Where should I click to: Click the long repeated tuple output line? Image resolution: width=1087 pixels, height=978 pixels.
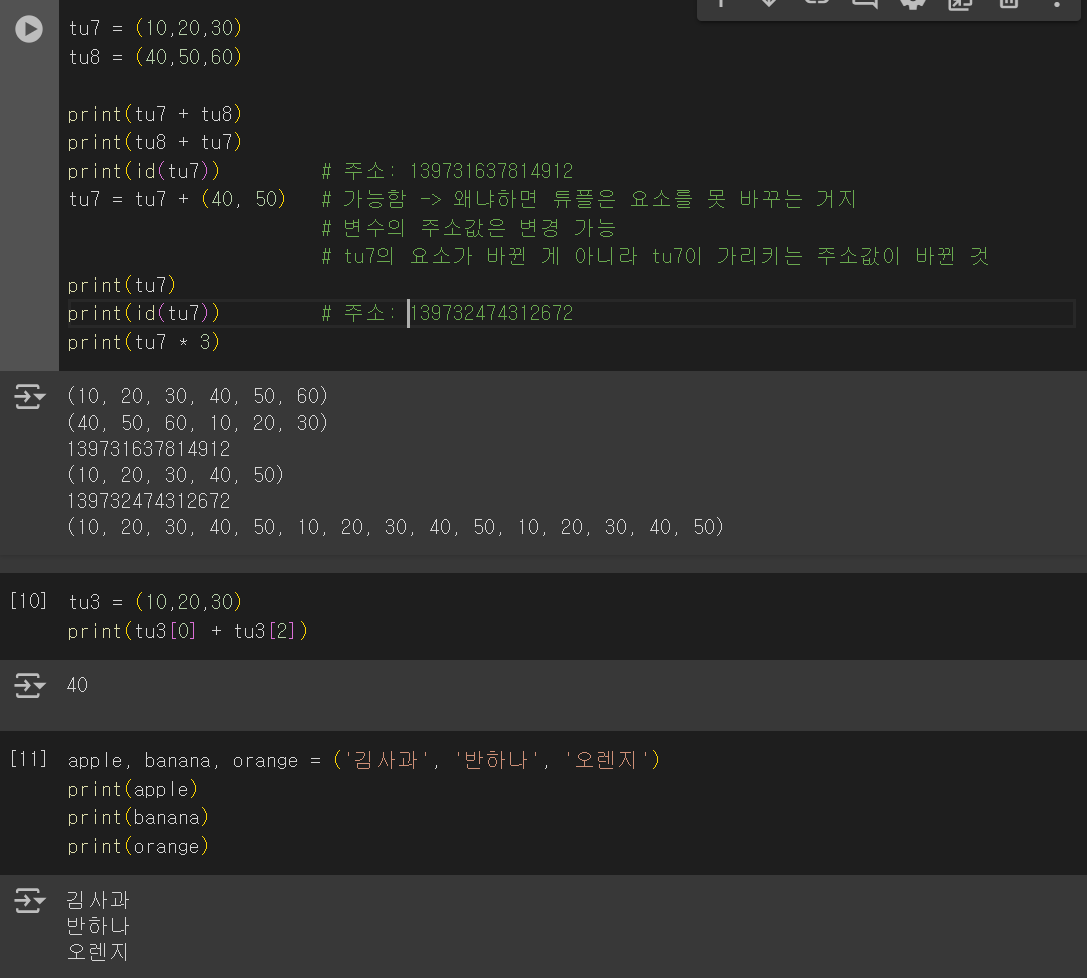tap(396, 527)
